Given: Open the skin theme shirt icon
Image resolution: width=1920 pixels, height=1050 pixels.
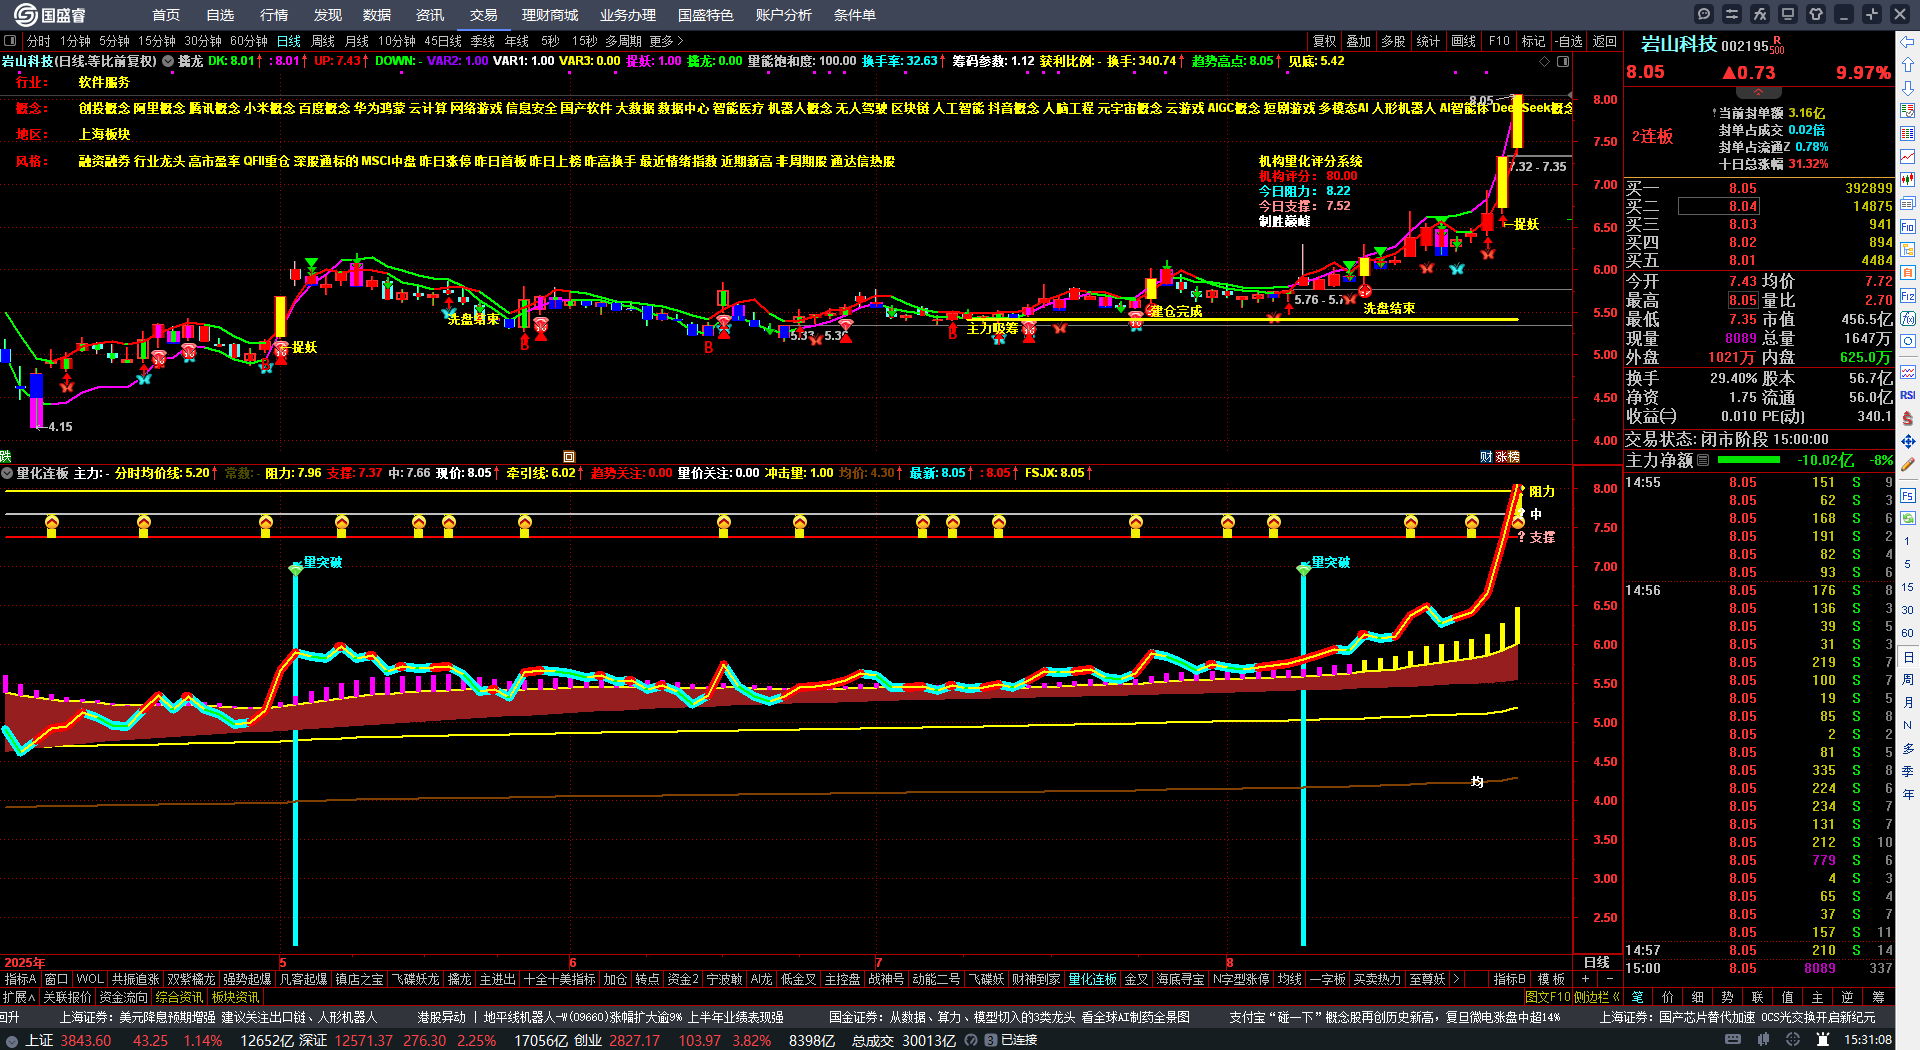Looking at the screenshot, I should pyautogui.click(x=1816, y=14).
